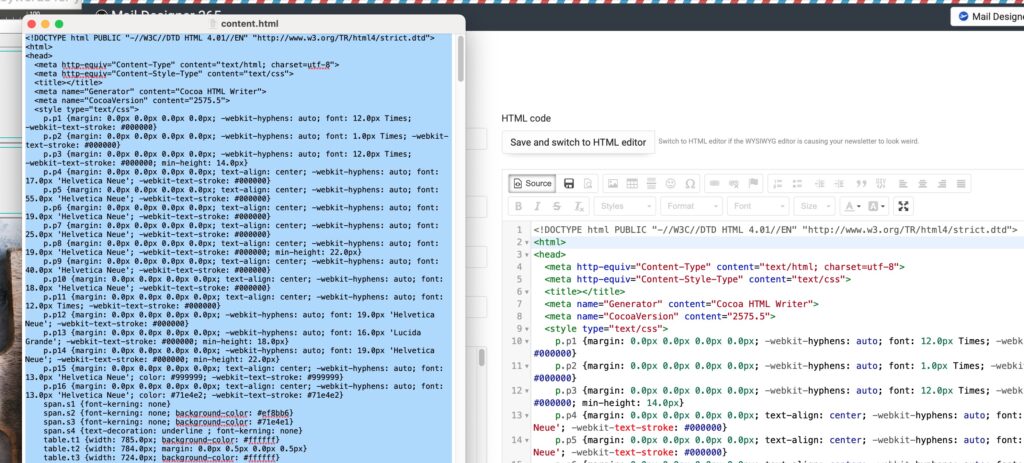The width and height of the screenshot is (1024, 463).
Task: Click the WYSIWYG editor hint text
Action: [x=788, y=142]
